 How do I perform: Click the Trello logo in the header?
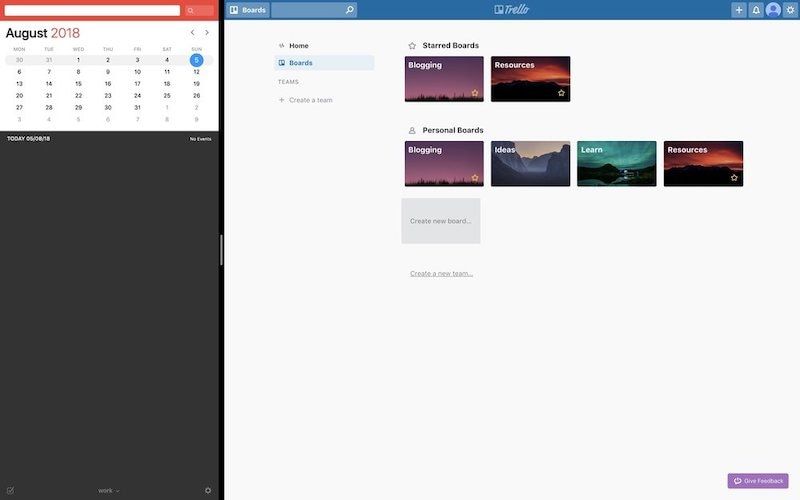[x=511, y=10]
